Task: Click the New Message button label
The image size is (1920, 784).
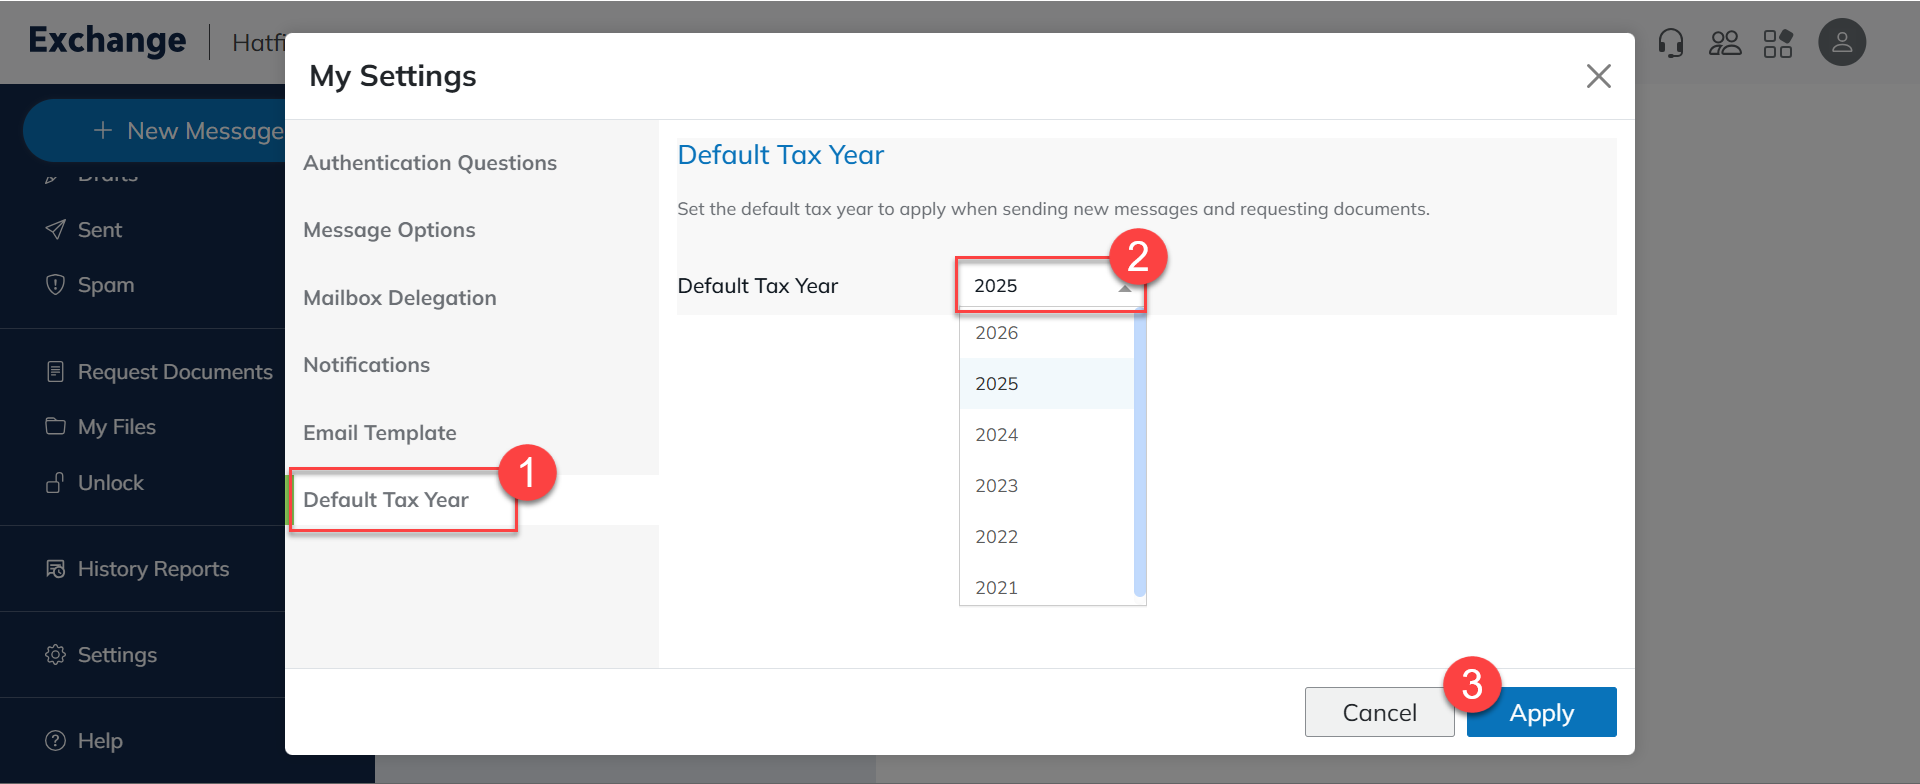Action: (205, 131)
